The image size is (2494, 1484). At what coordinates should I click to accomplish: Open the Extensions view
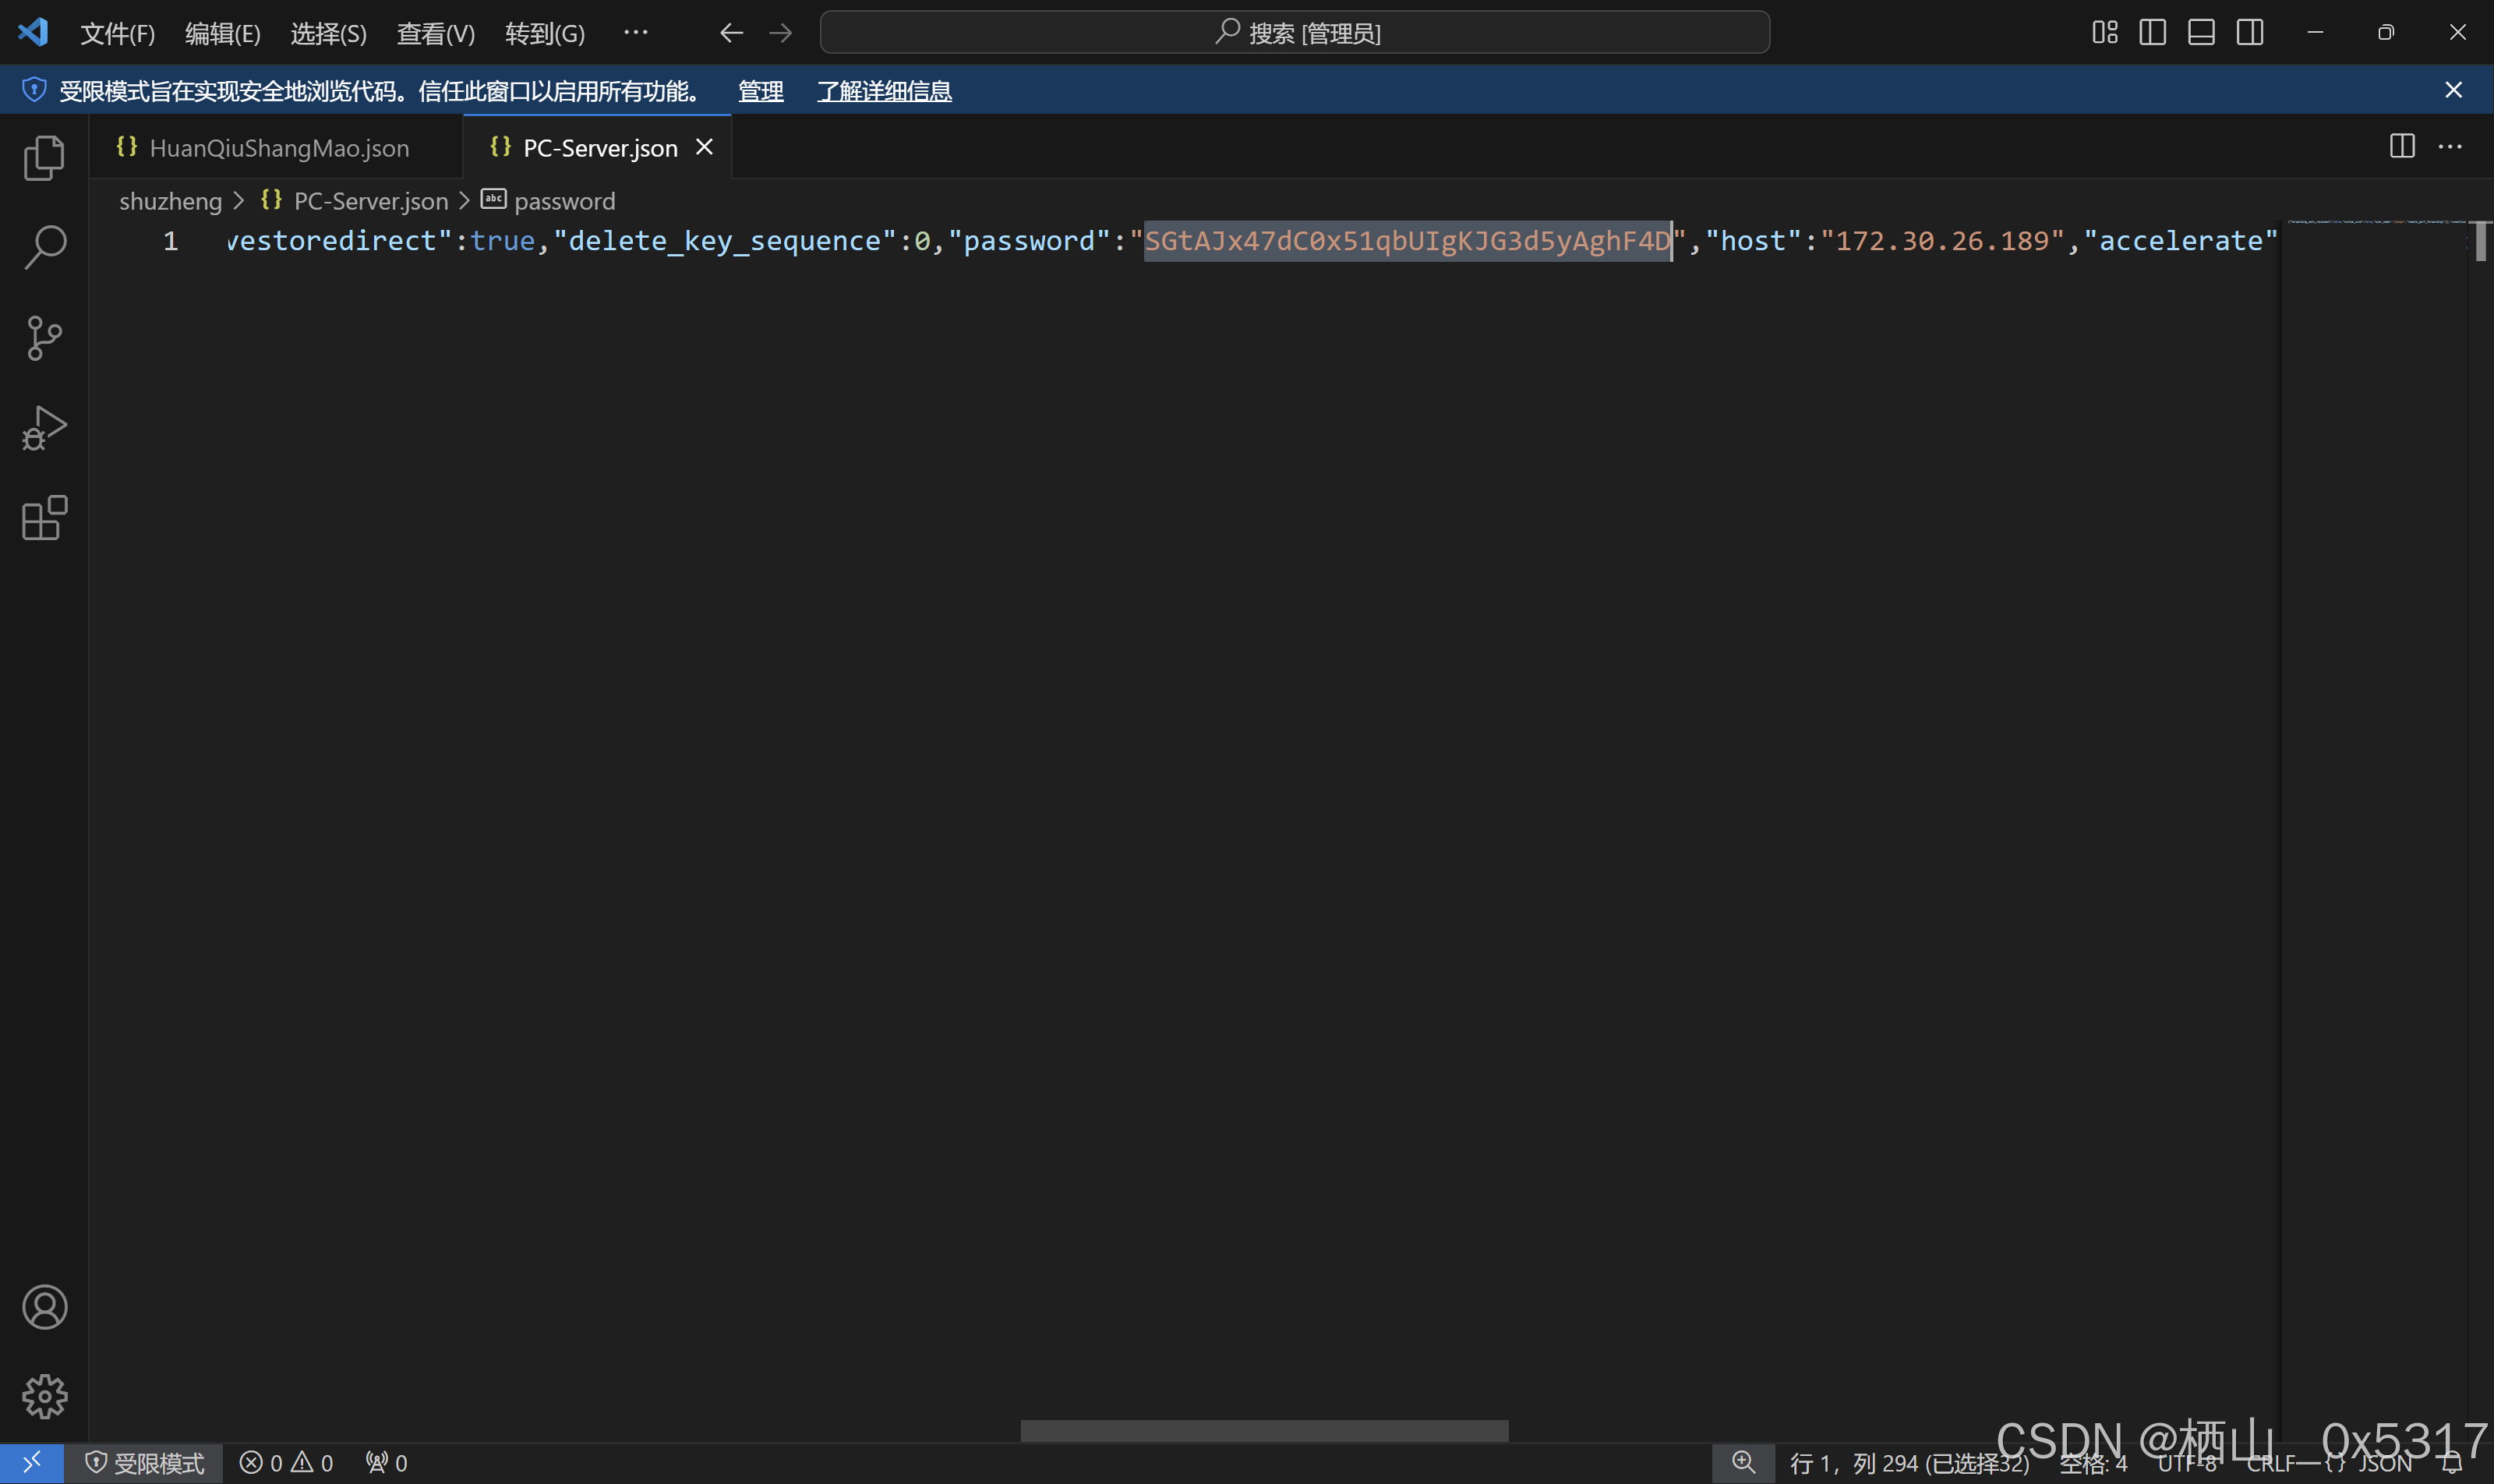pos(44,518)
